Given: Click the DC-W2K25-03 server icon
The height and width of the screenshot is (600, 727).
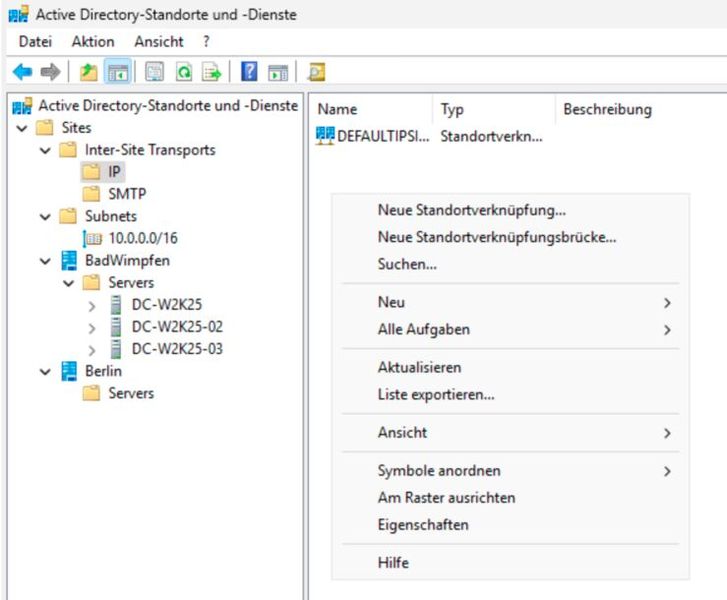Looking at the screenshot, I should [x=116, y=349].
